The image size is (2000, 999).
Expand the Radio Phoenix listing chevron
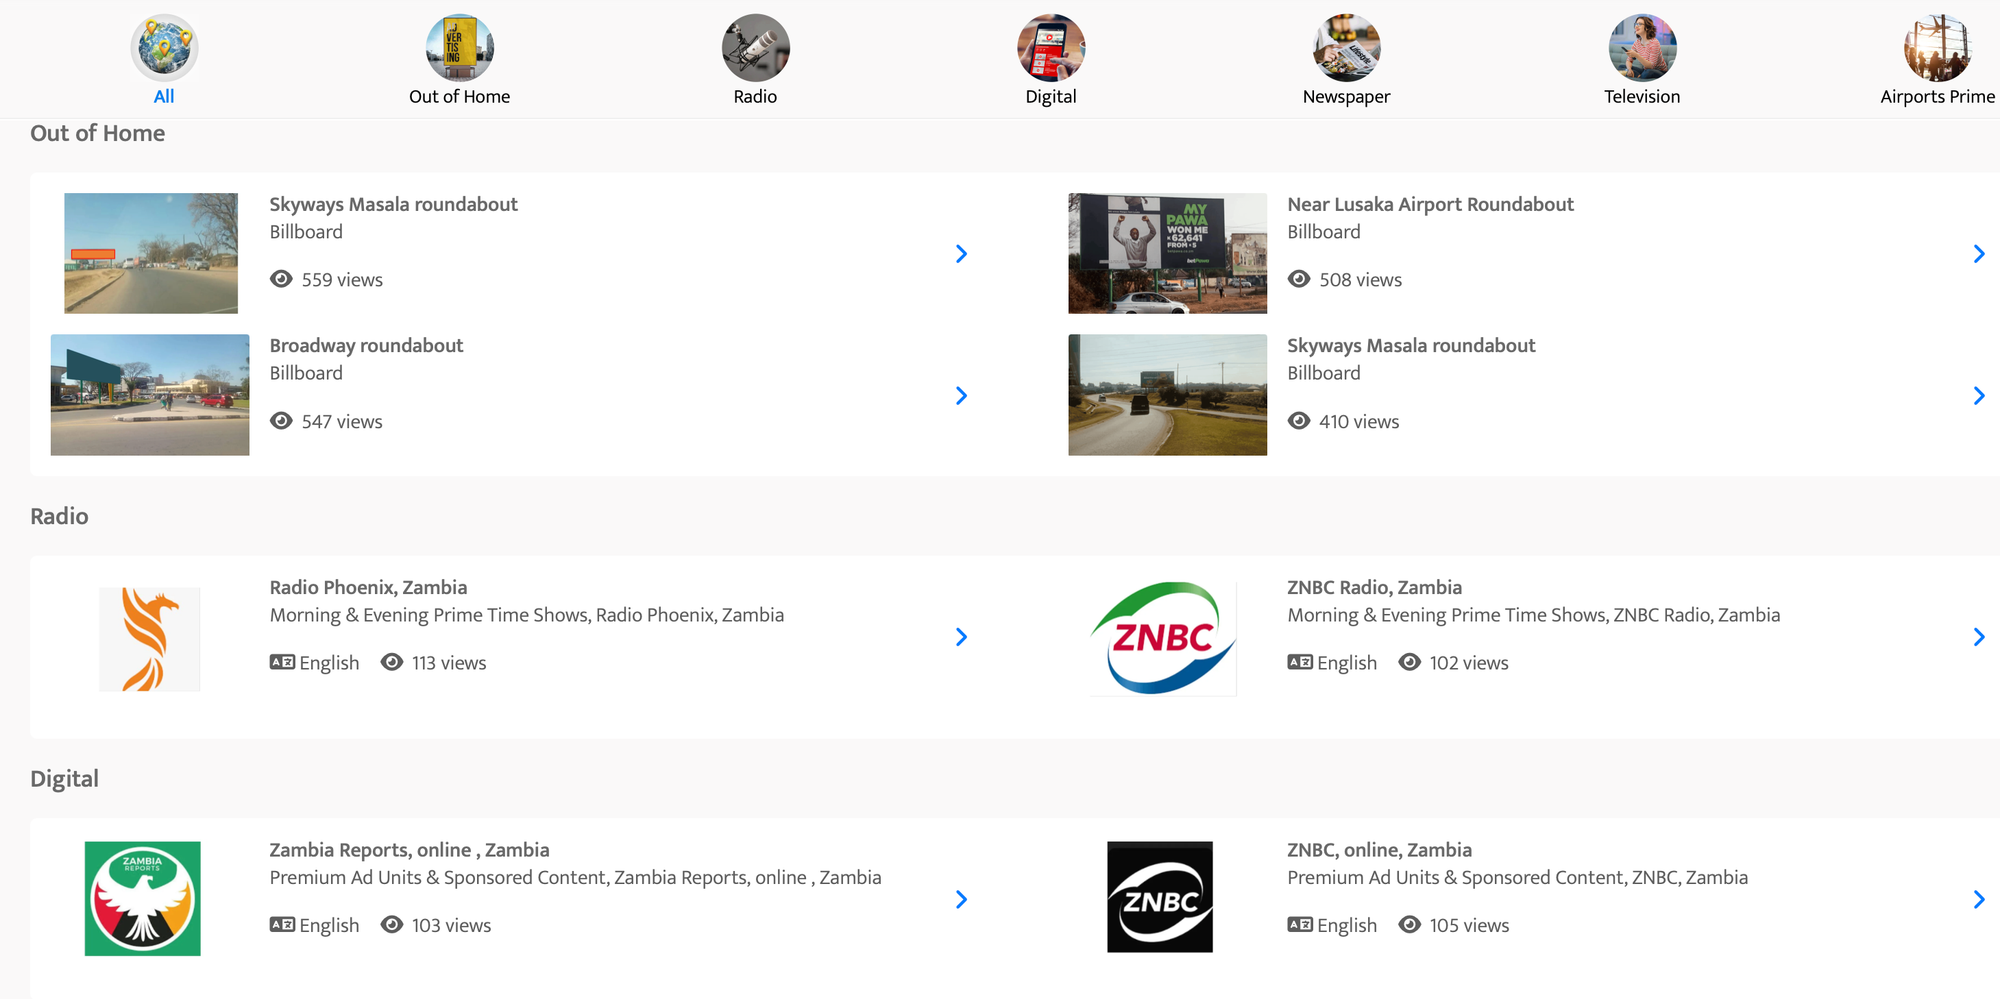coord(961,637)
